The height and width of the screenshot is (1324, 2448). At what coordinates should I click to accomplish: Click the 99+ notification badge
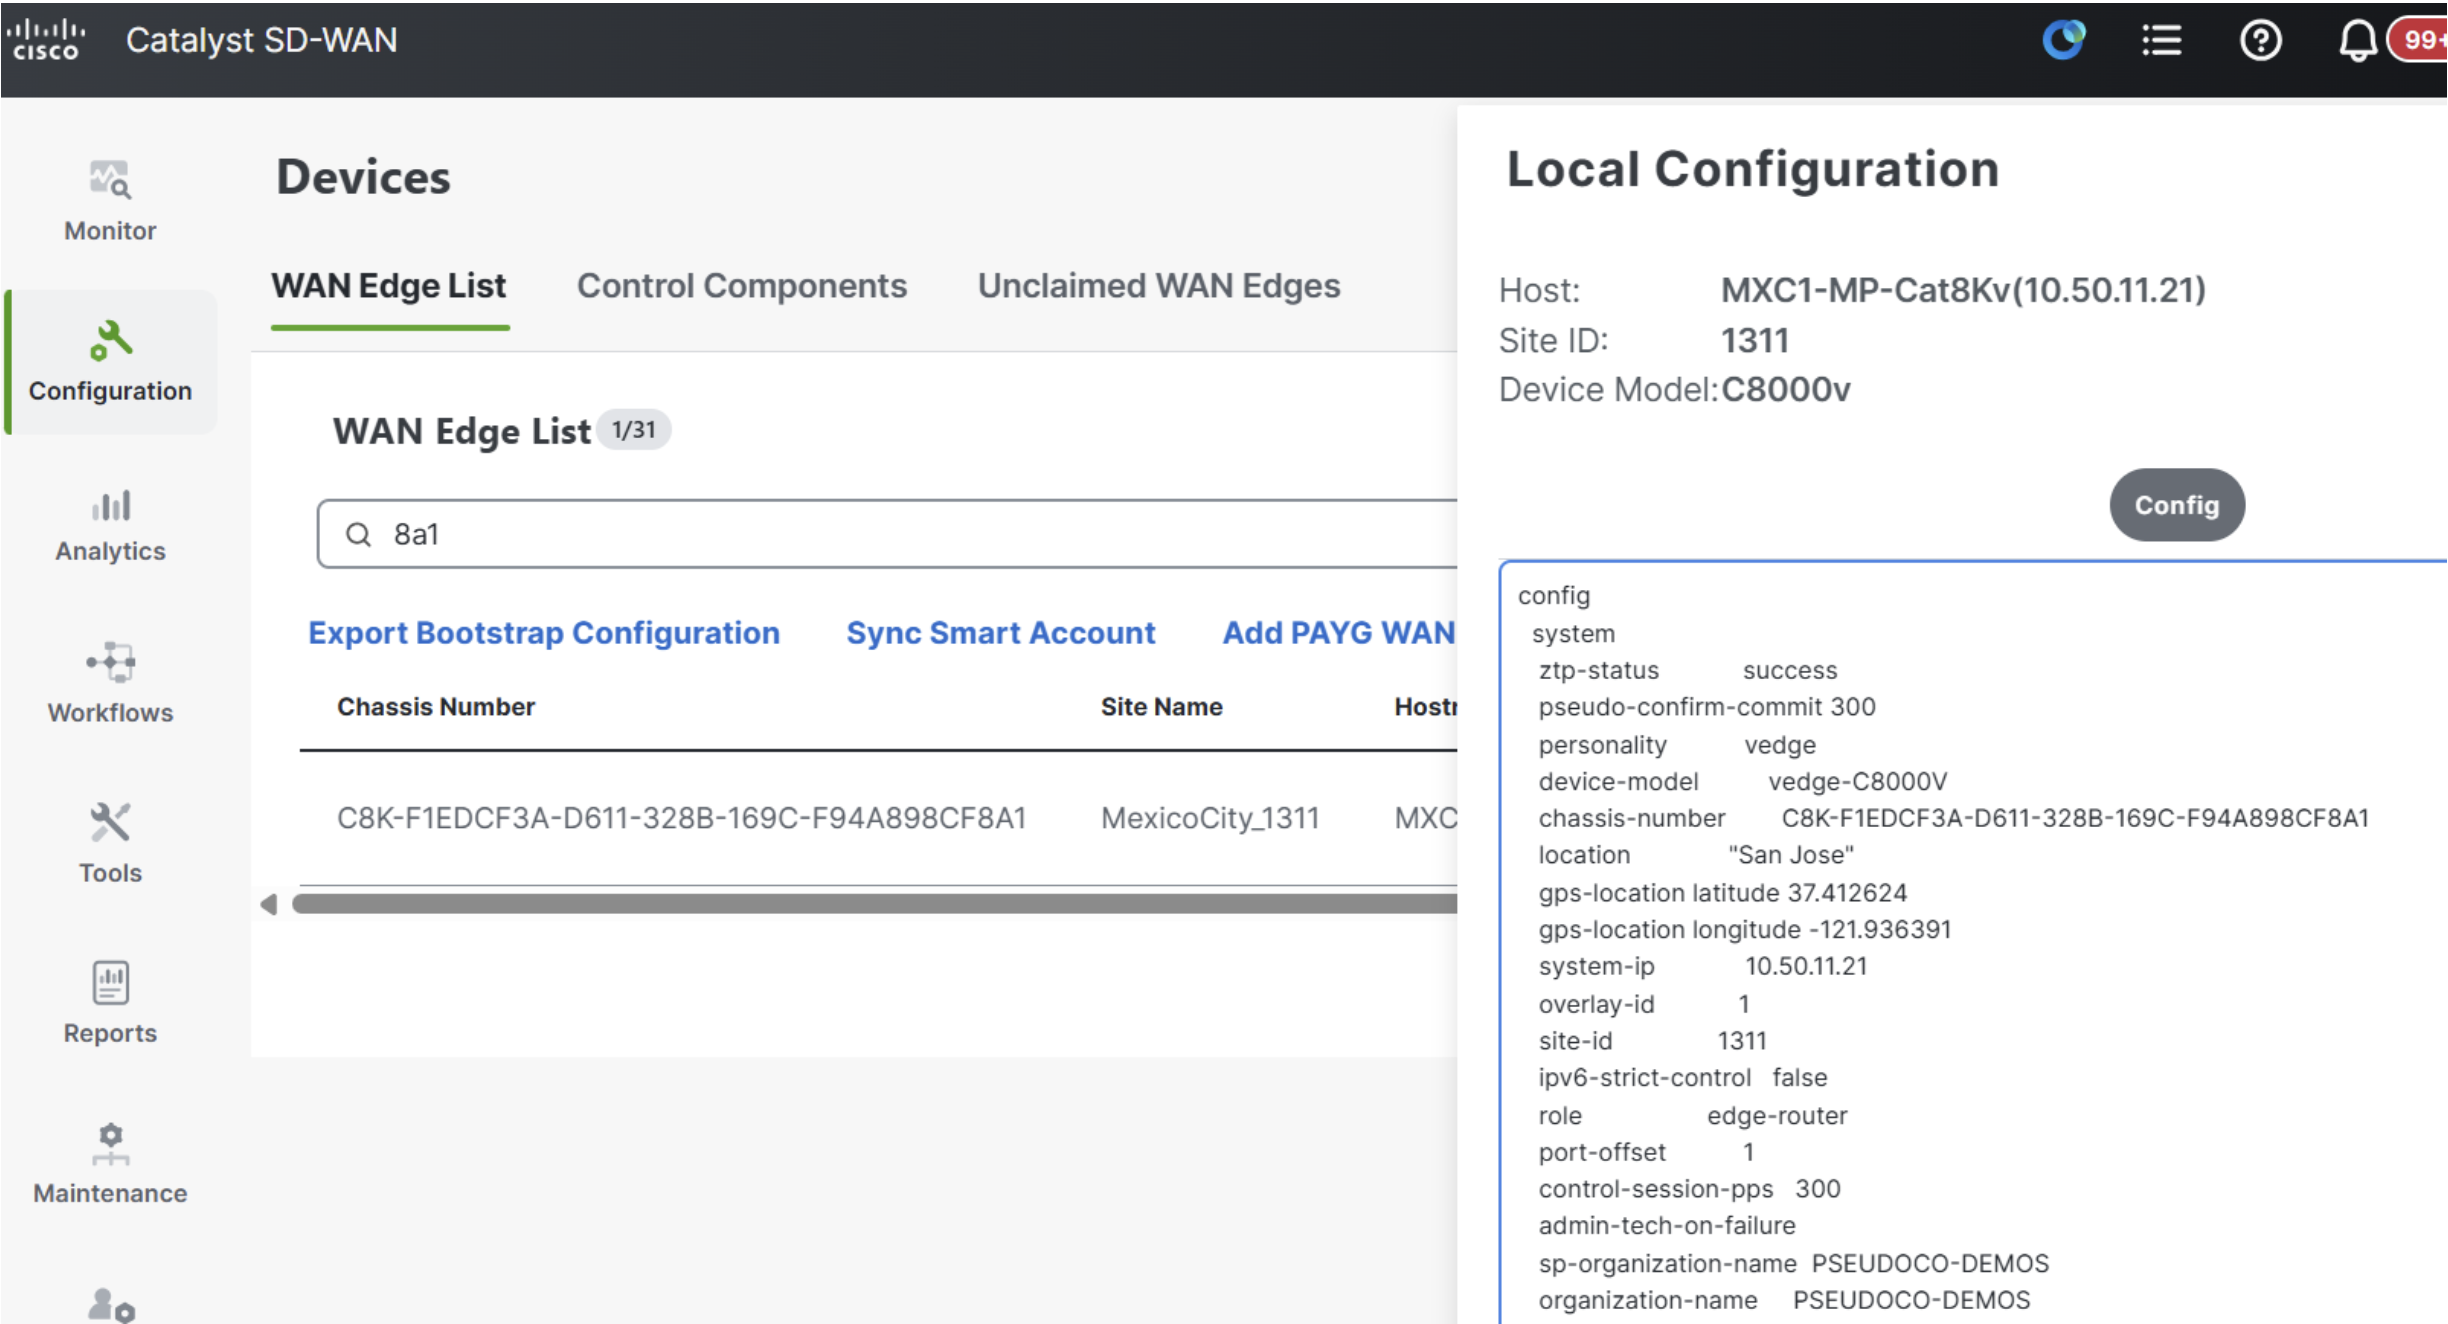pos(2419,40)
